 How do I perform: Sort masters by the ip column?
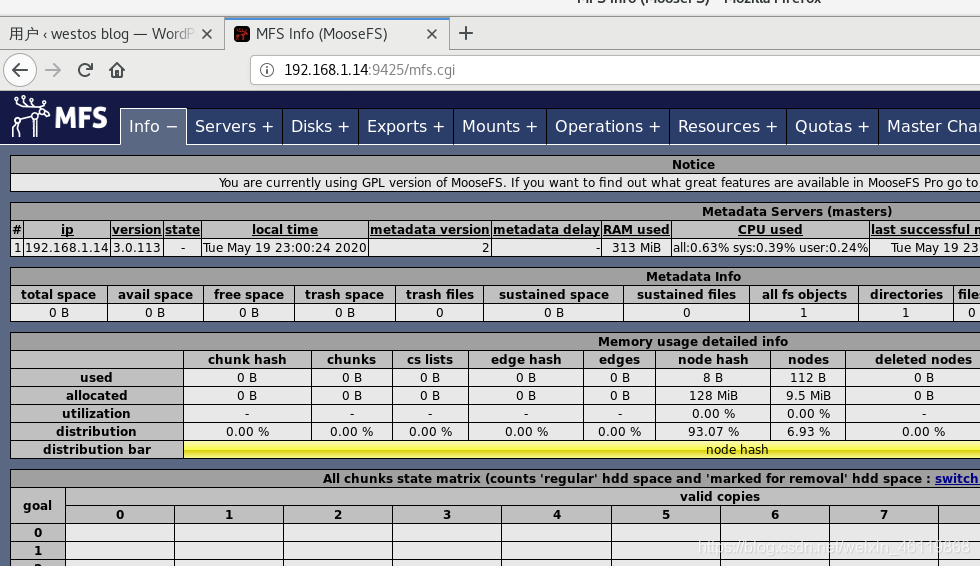67,230
